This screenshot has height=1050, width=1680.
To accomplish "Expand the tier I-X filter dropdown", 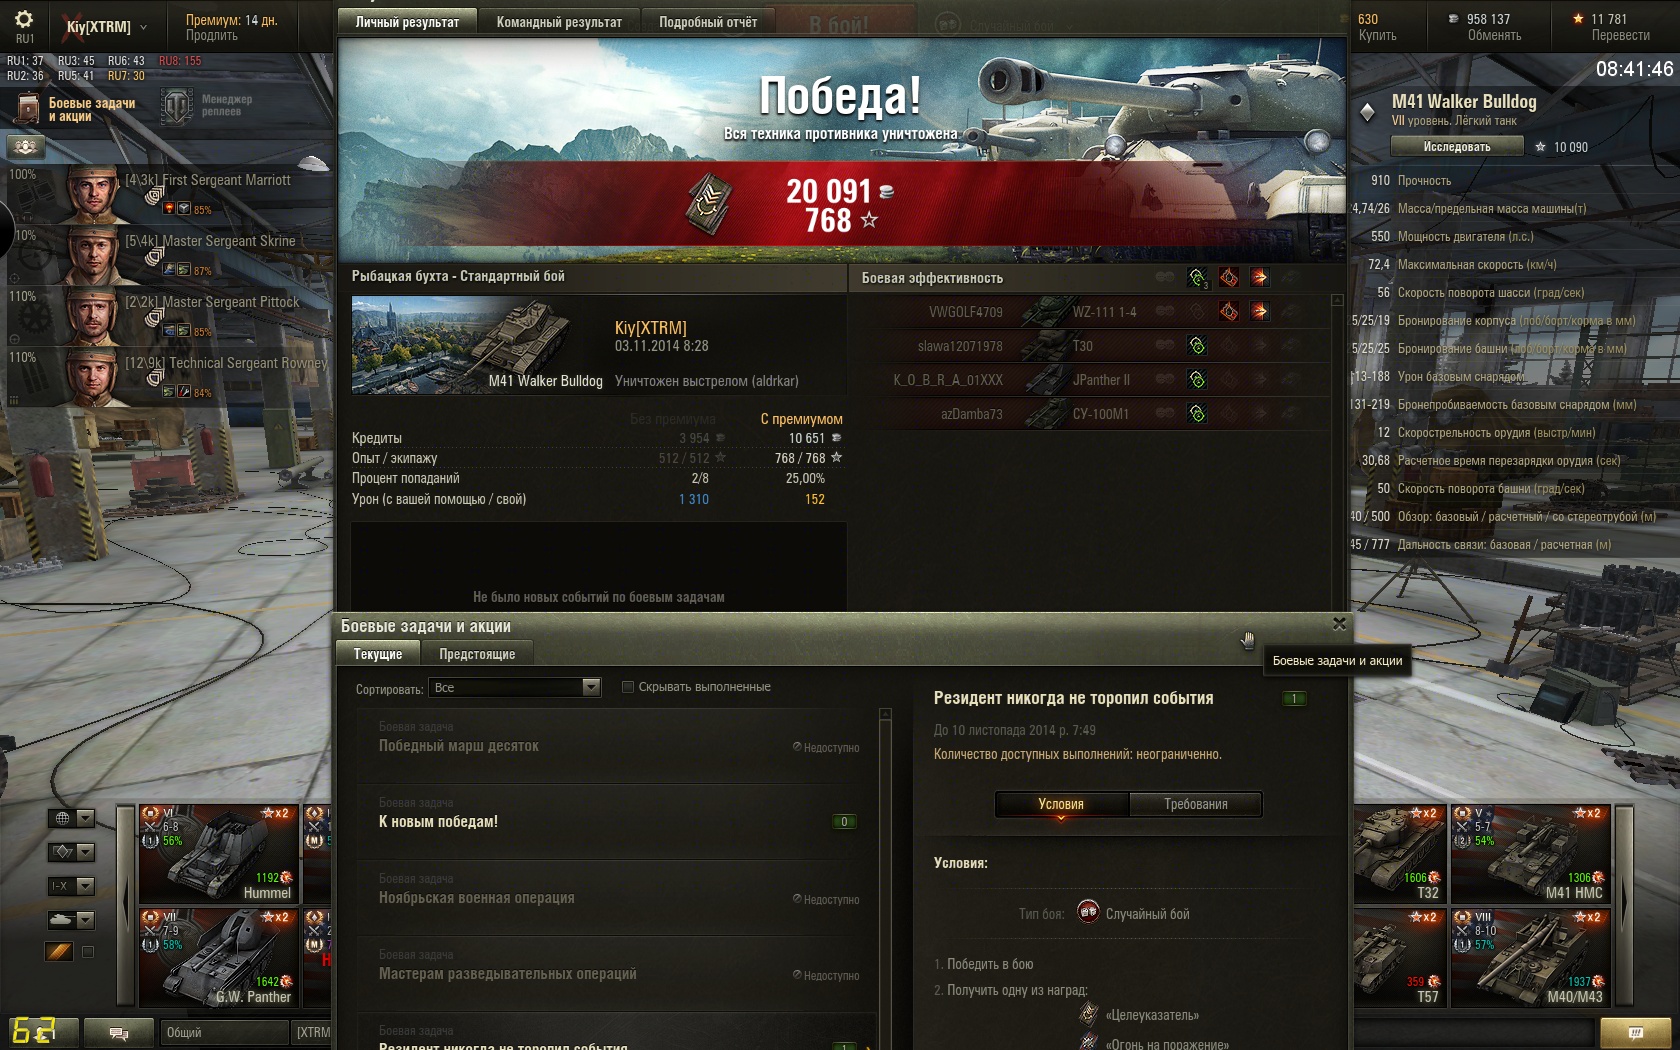I will click(71, 886).
